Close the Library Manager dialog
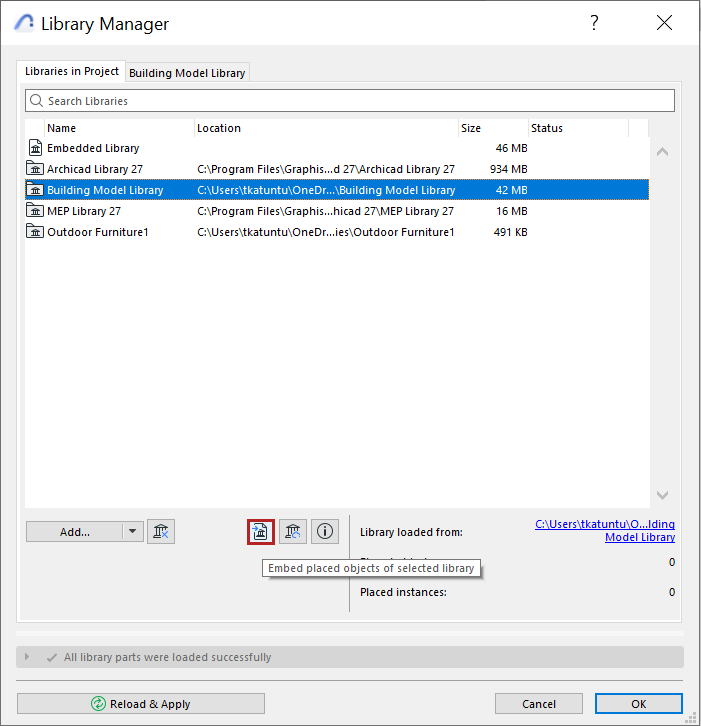701x726 pixels. (664, 22)
